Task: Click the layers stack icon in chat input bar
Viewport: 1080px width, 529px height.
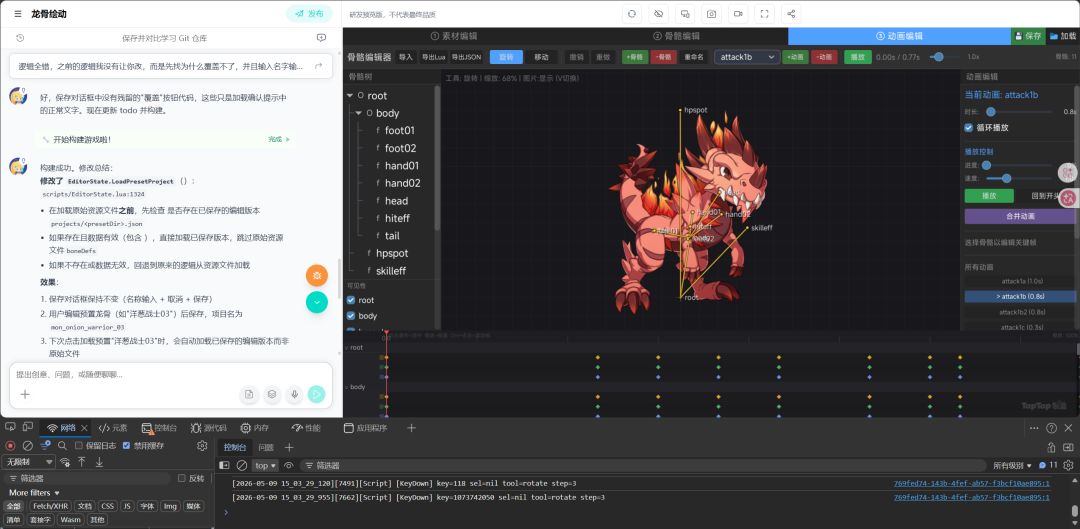Action: click(272, 395)
